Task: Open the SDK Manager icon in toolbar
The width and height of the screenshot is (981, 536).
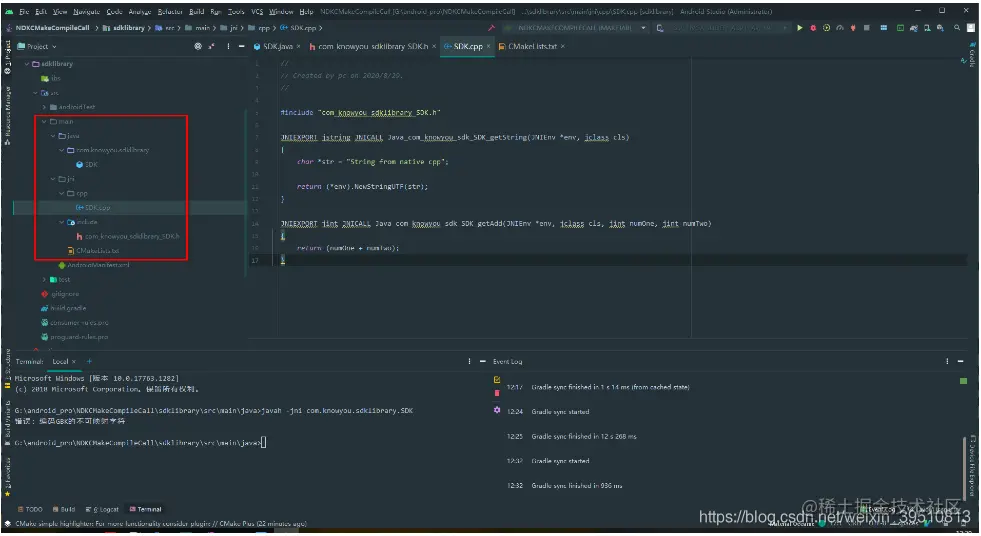Action: (x=940, y=28)
